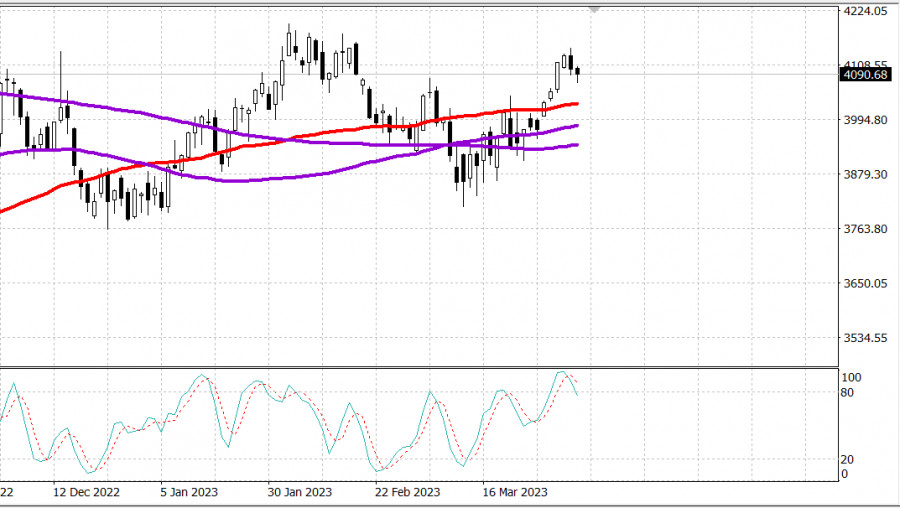Image resolution: width=900 pixels, height=508 pixels.
Task: Click the last black candlestick on chart
Action: coord(578,72)
